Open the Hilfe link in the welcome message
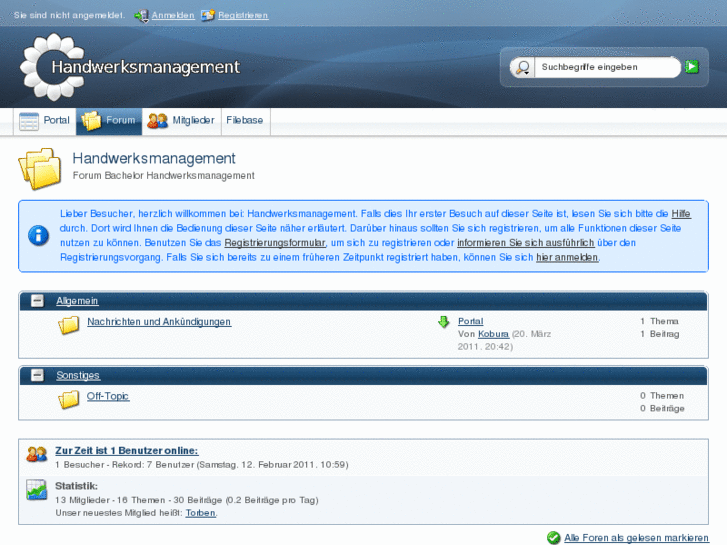727x545 pixels. point(681,214)
